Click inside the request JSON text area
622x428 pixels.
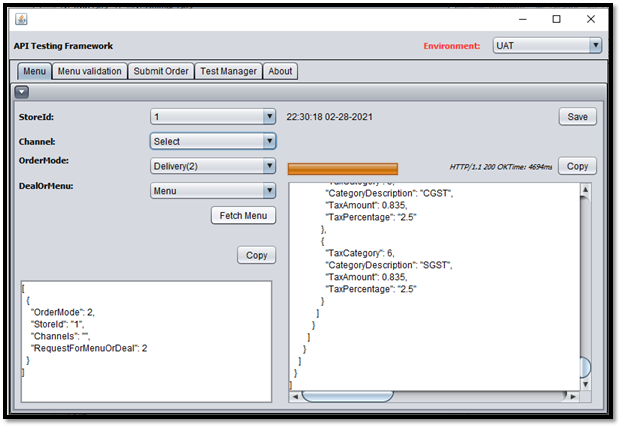tap(146, 342)
